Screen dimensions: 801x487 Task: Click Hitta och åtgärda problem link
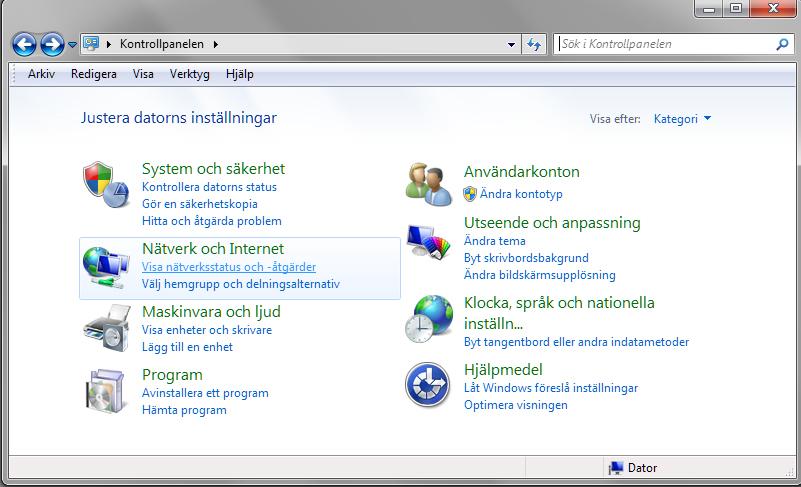[x=211, y=221]
